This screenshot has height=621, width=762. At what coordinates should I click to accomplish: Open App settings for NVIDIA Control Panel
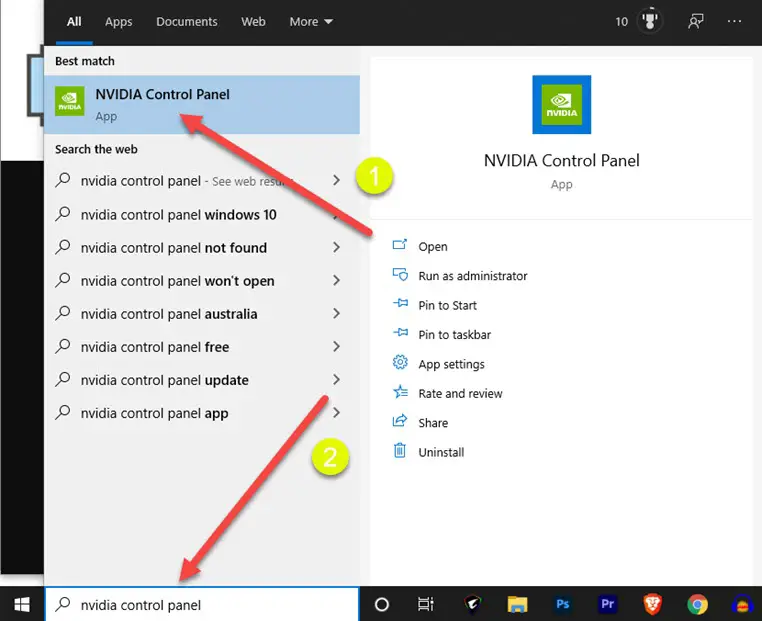pos(451,364)
